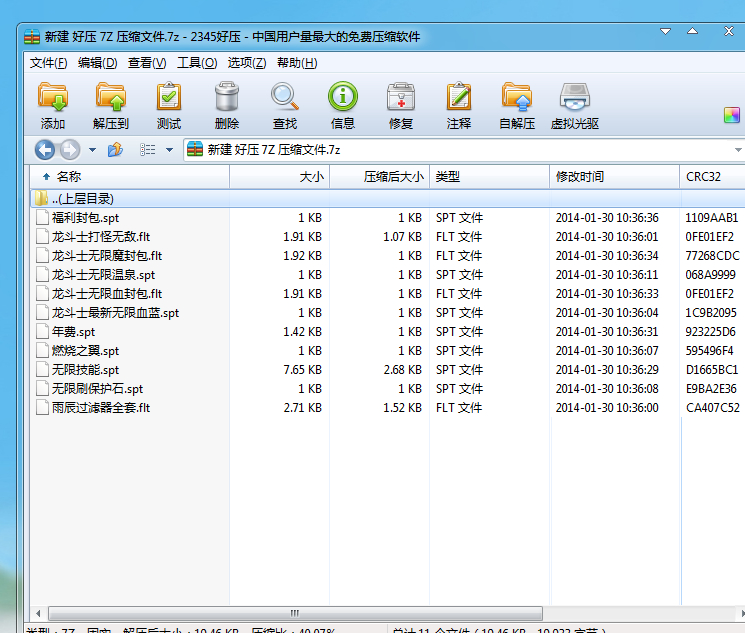This screenshot has height=633, width=745.
Task: Sort by the 名称 column header
Action: [x=130, y=177]
